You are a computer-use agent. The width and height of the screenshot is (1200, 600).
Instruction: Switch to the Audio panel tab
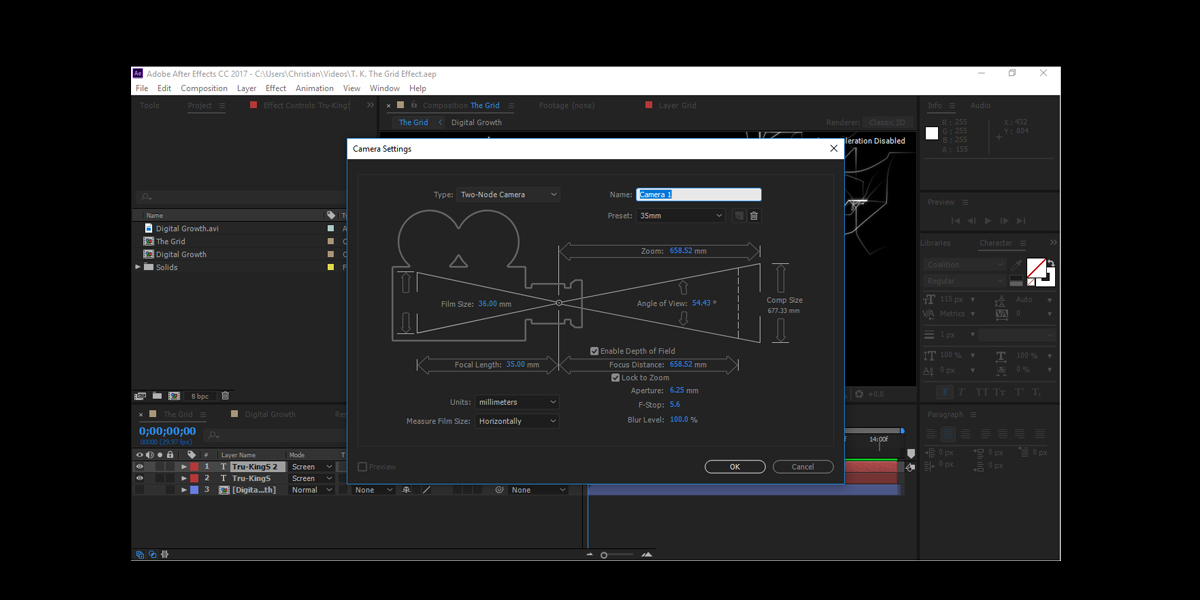(980, 105)
